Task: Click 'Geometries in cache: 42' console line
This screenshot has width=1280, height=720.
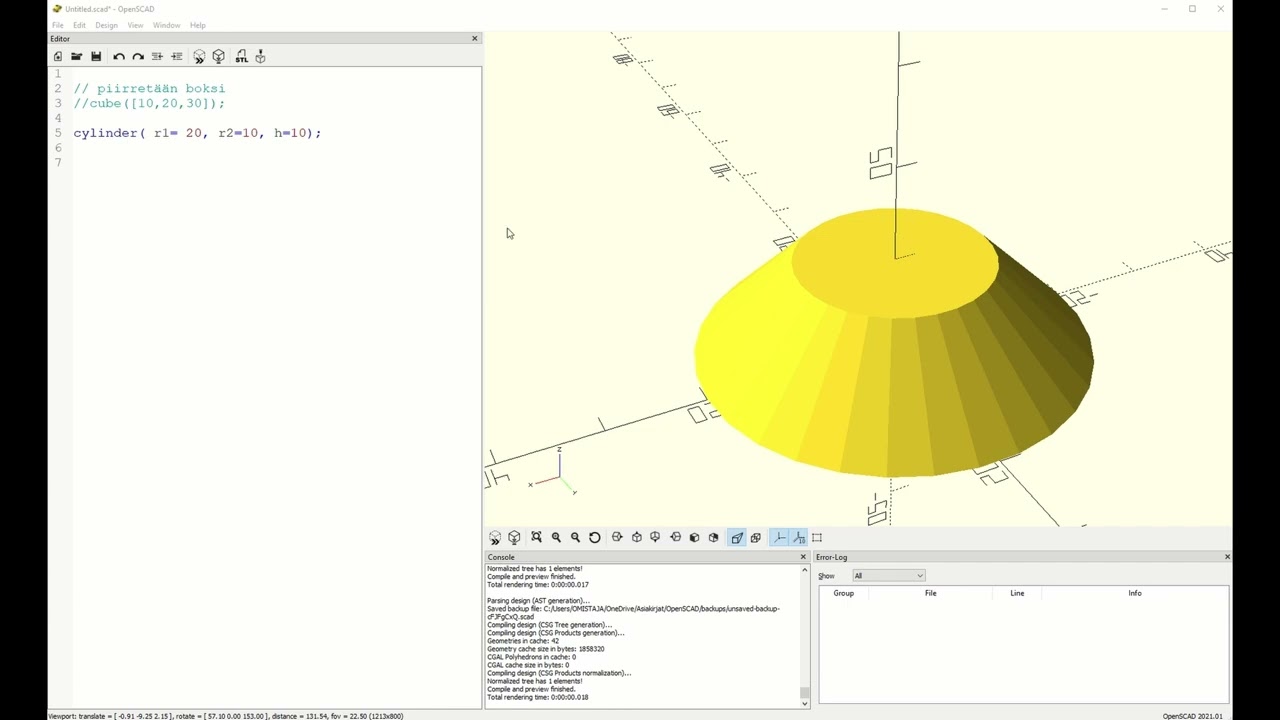Action: [x=523, y=641]
